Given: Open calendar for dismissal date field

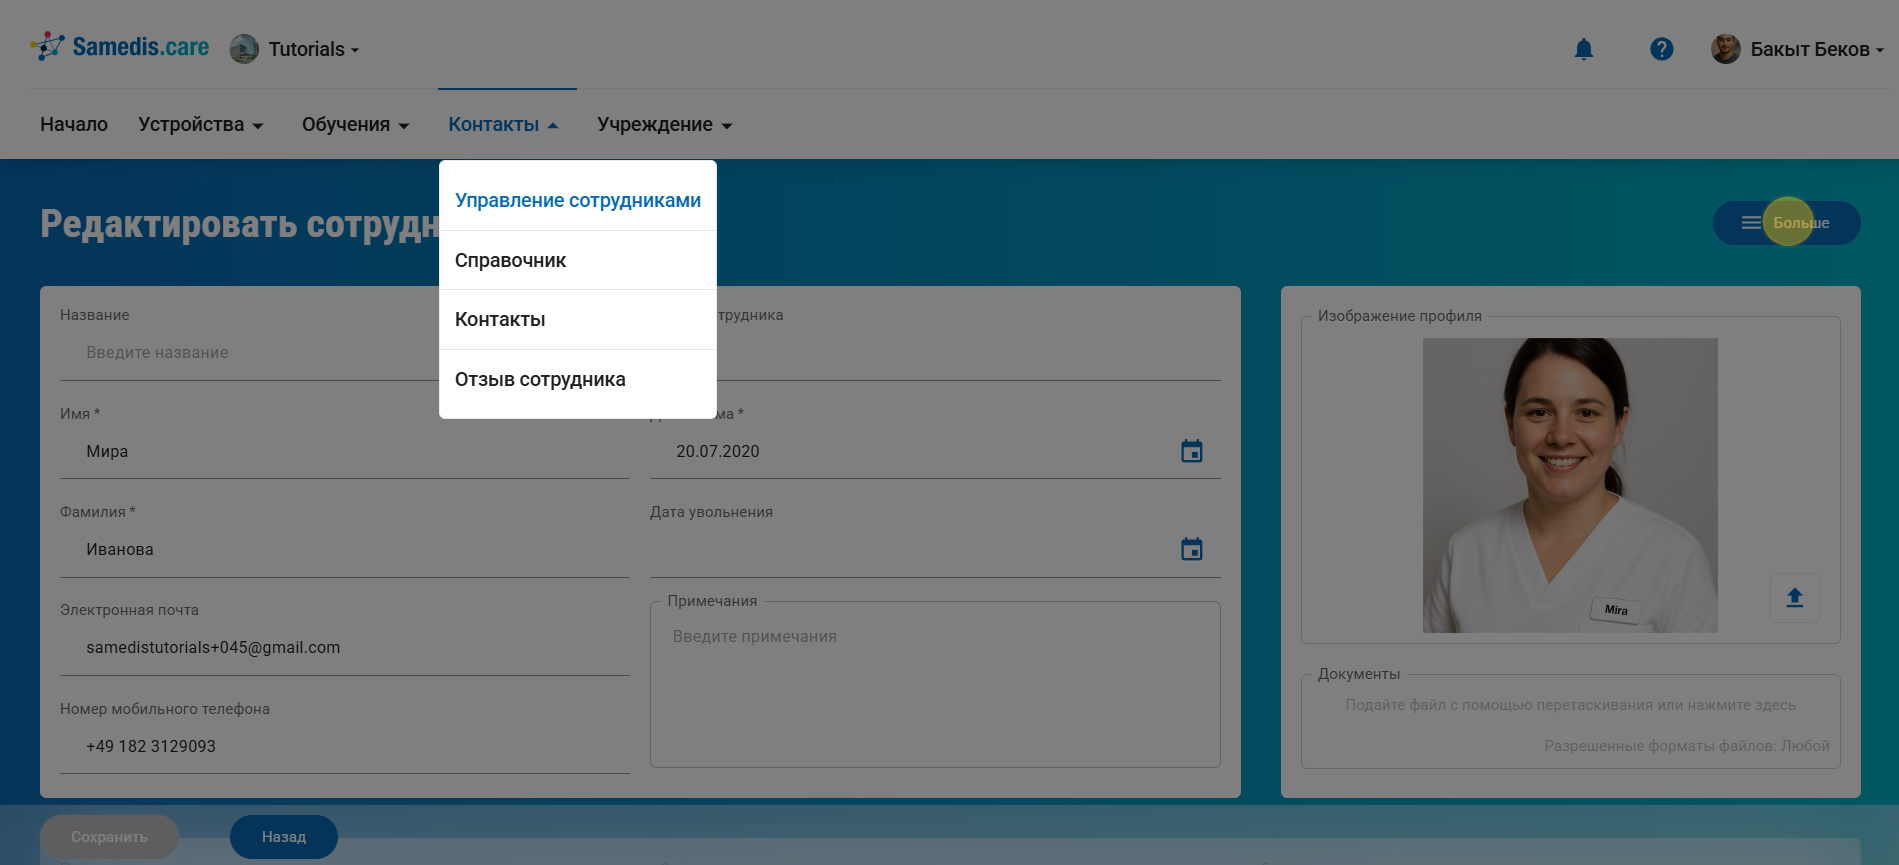Looking at the screenshot, I should [x=1191, y=549].
